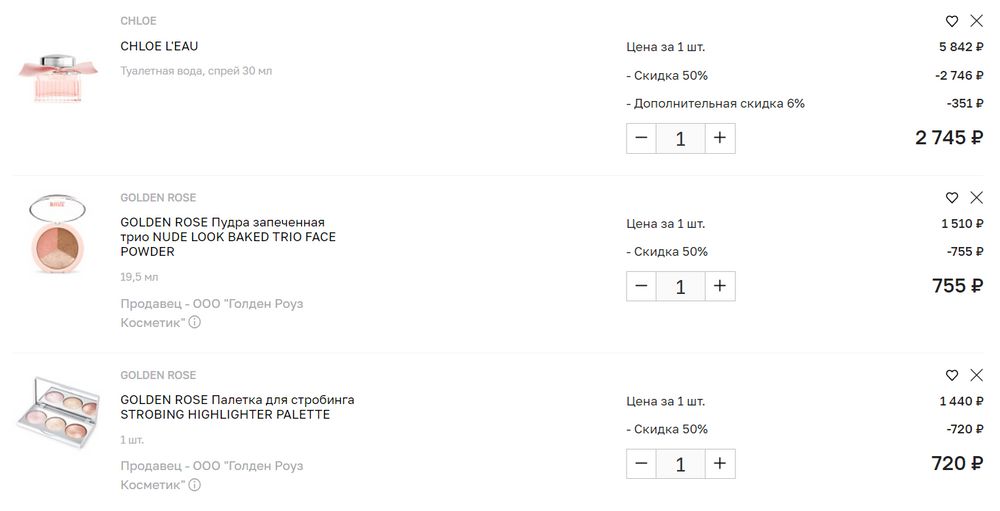1000x511 pixels.
Task: Open the Strobing Highlighter Palette product title
Action: [x=237, y=407]
